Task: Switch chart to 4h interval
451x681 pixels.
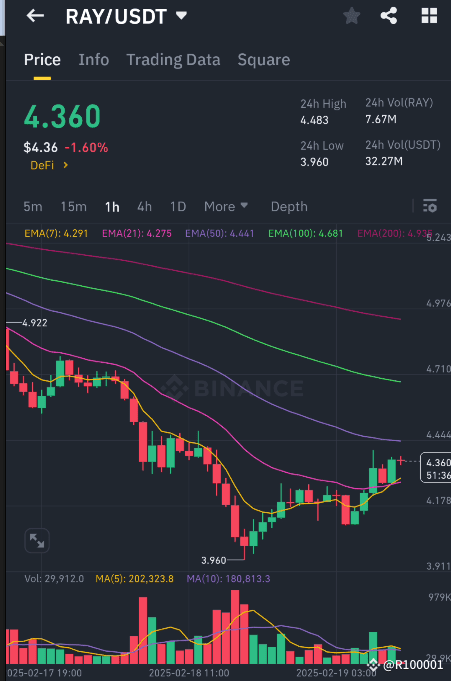Action: click(144, 206)
